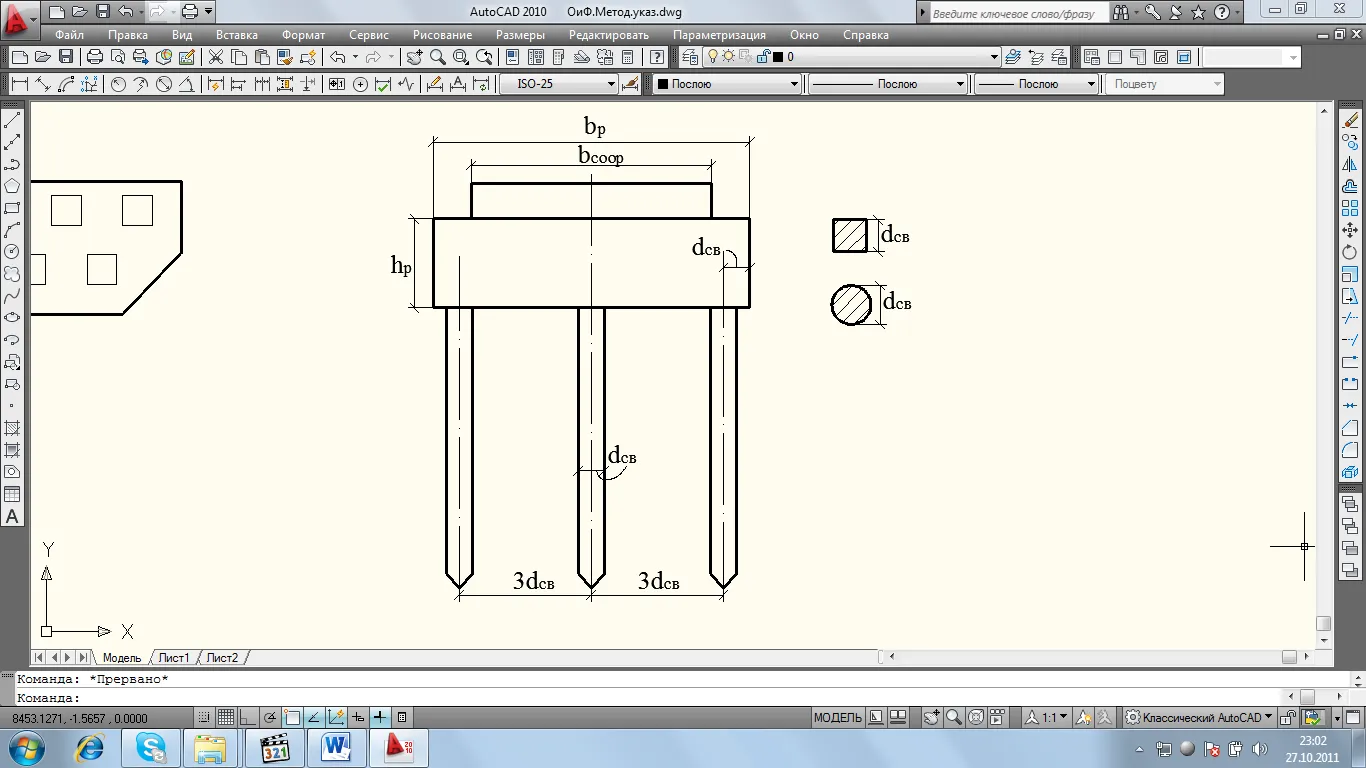
Task: Open Skype from the taskbar
Action: point(152,748)
